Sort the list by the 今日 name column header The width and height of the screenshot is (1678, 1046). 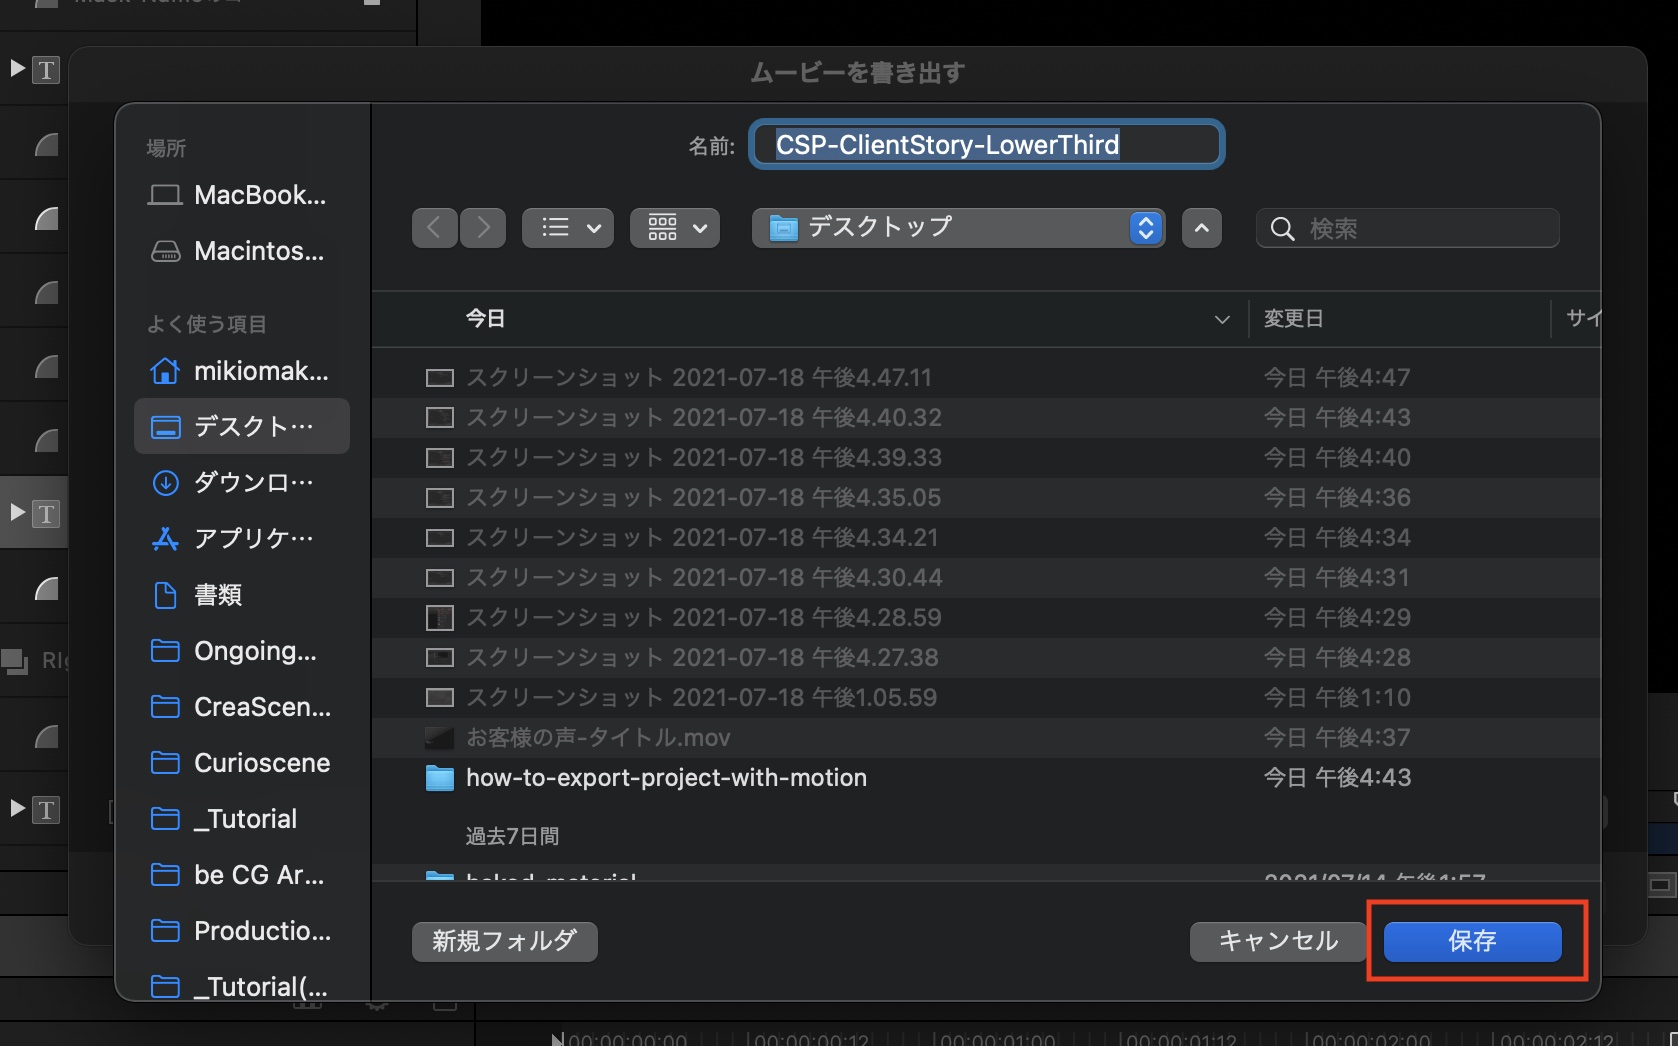click(810, 319)
